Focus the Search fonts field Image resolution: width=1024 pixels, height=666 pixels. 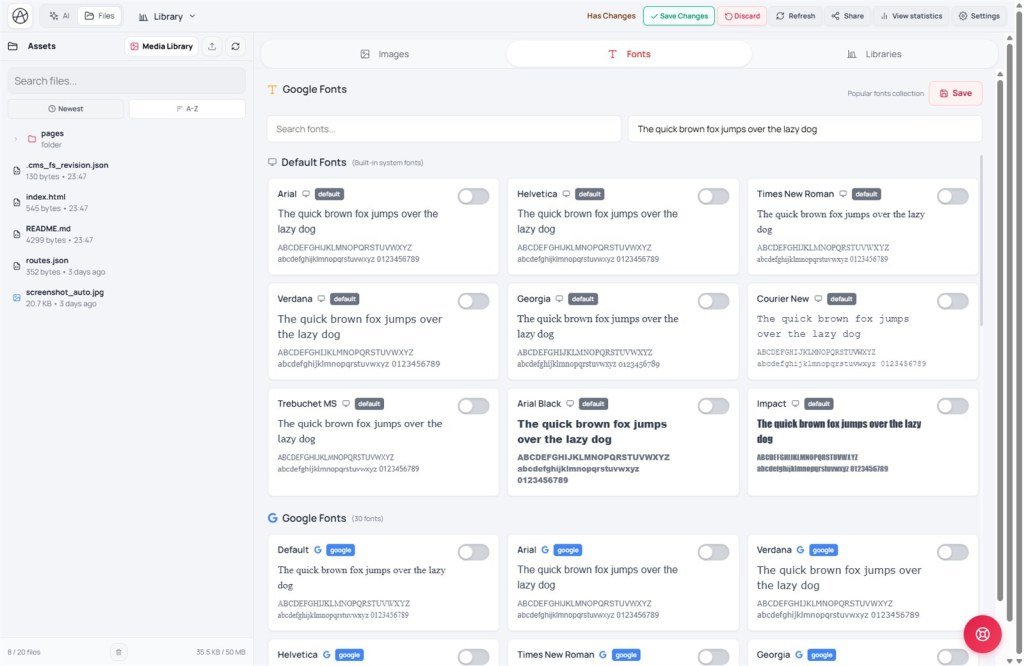click(444, 129)
